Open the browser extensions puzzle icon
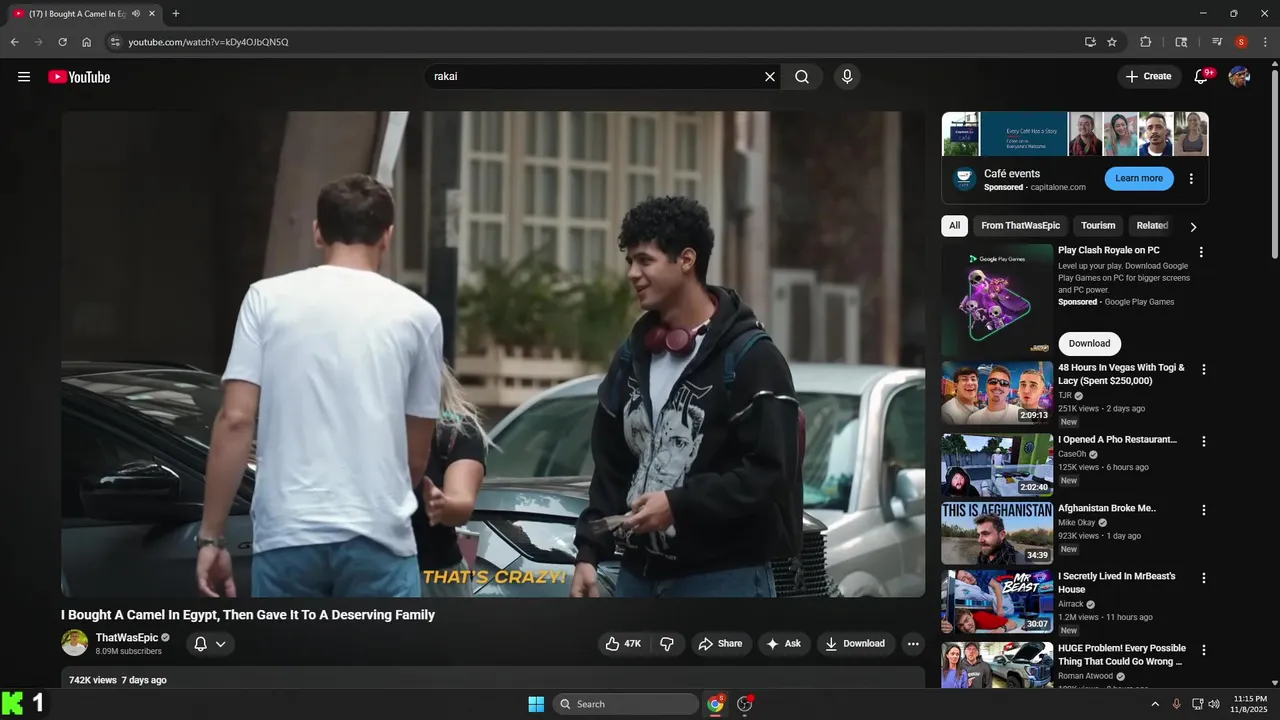 click(1146, 42)
